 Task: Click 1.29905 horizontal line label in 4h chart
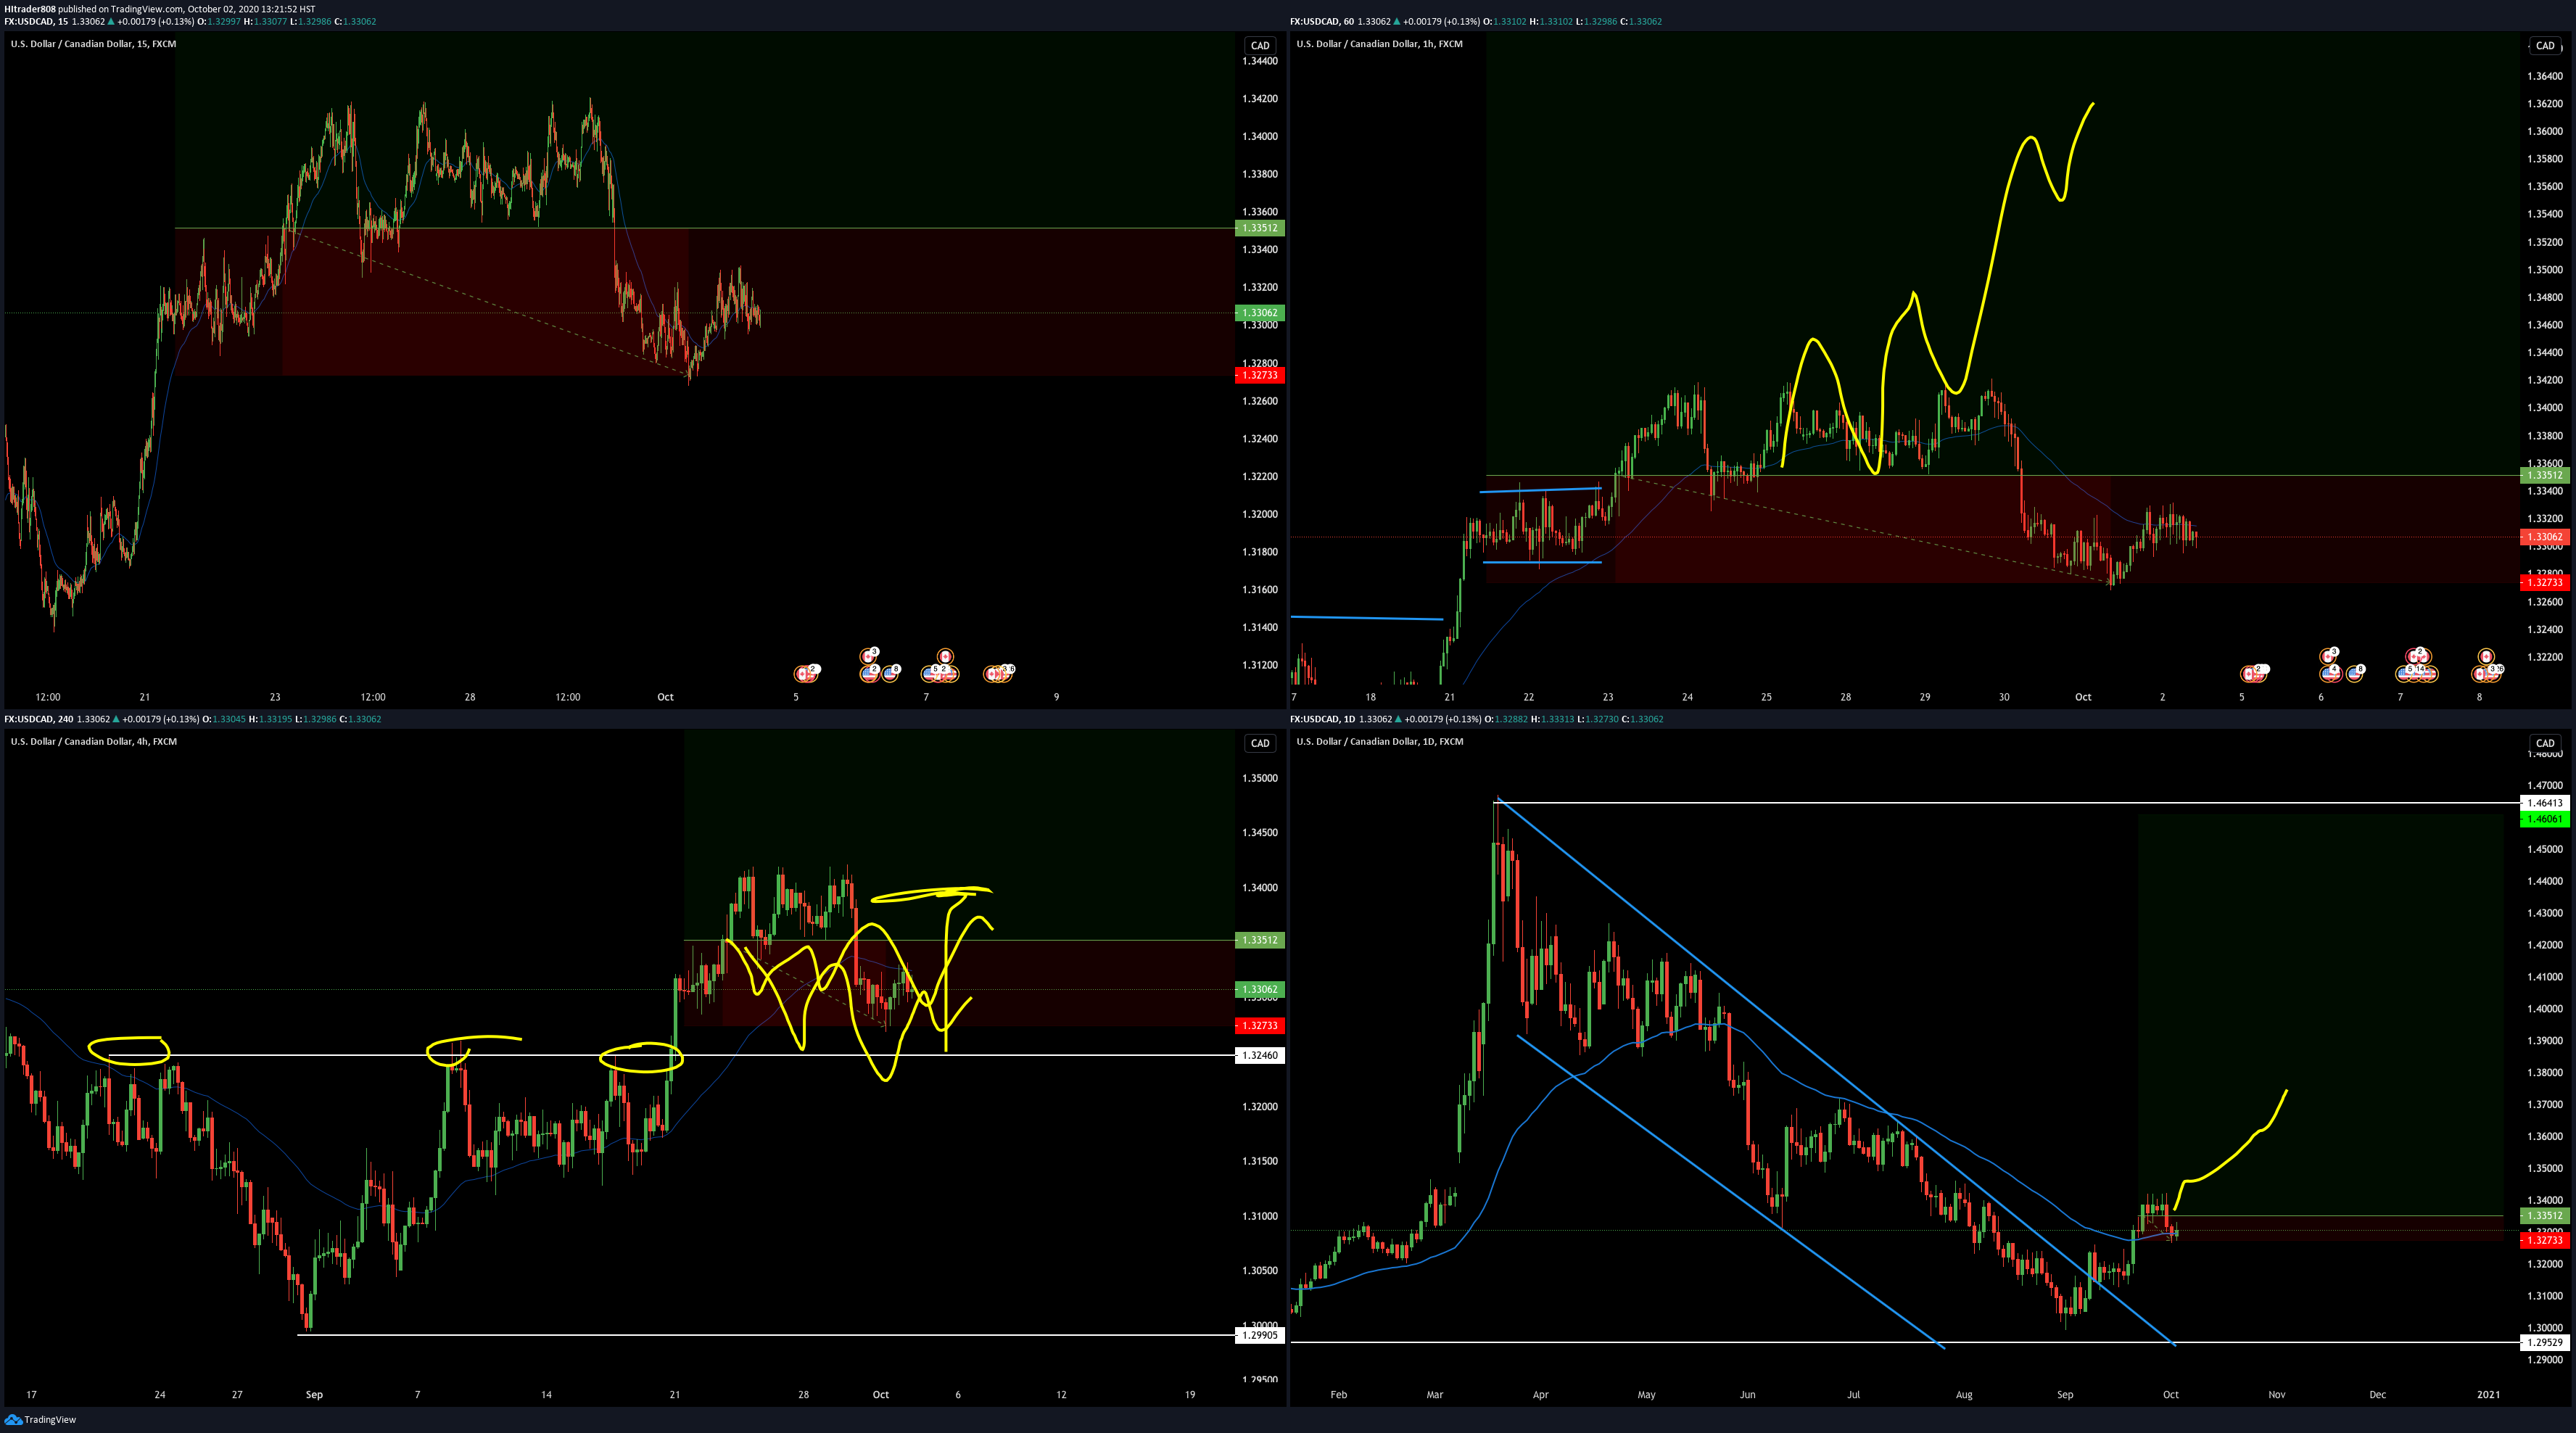coord(1259,1335)
